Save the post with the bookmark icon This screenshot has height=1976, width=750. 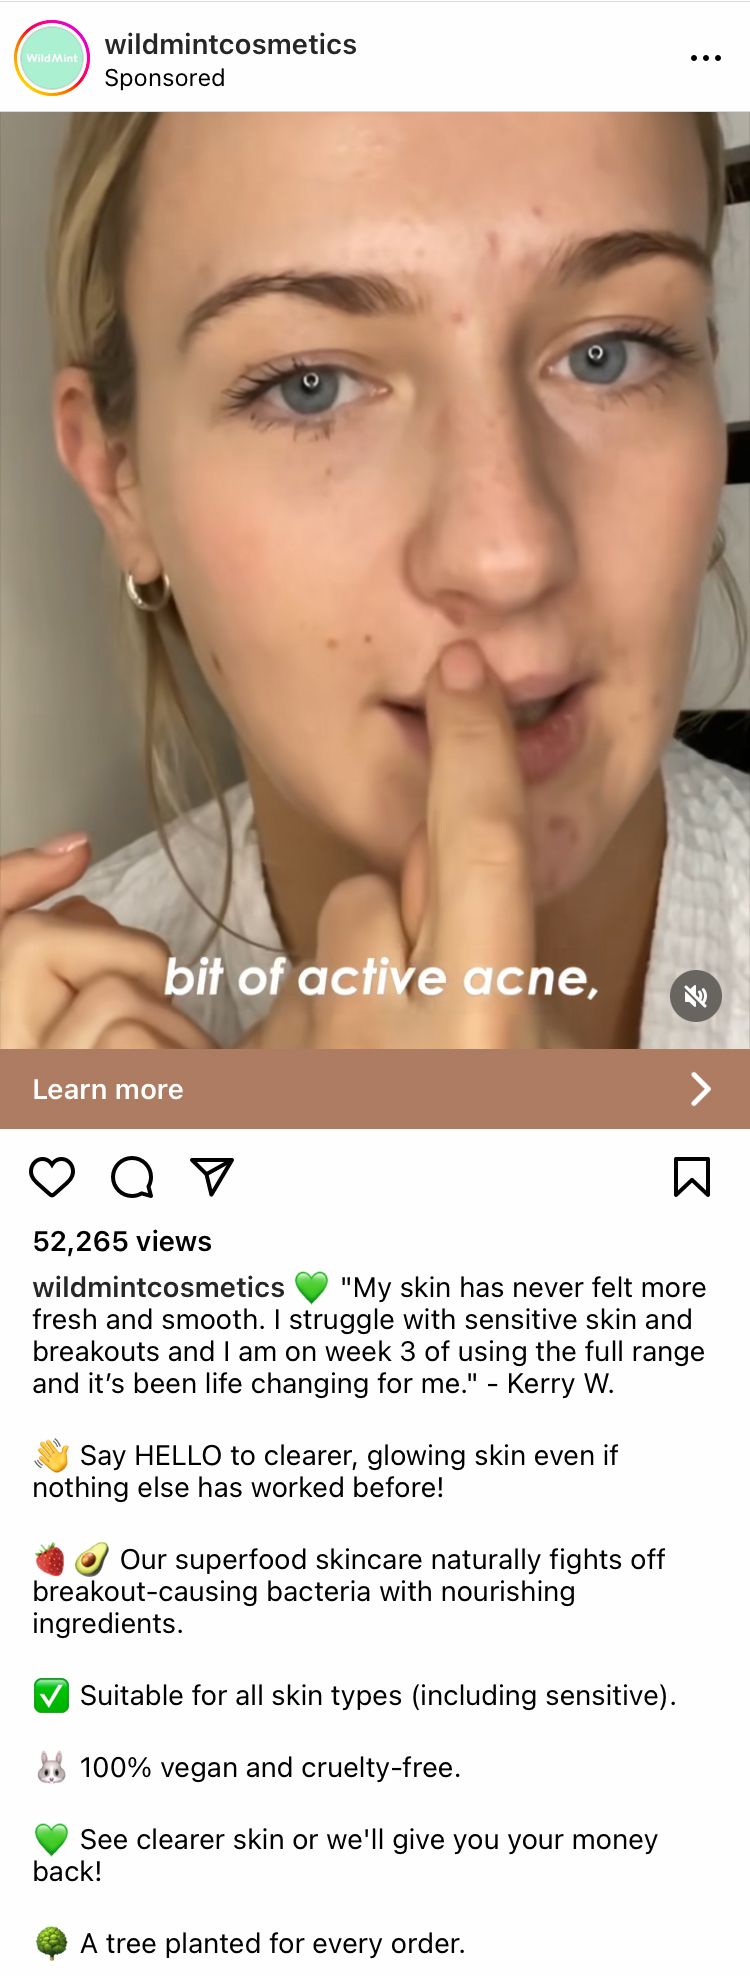692,1177
